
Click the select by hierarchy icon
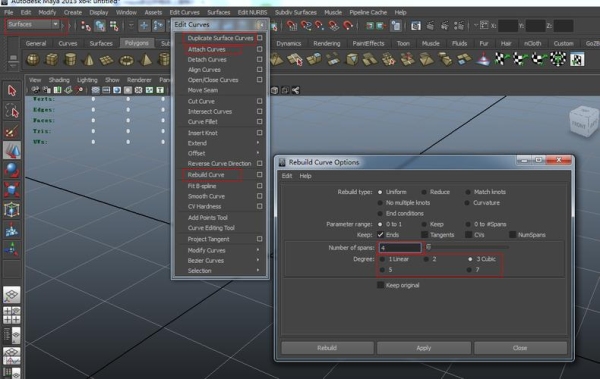pos(86,26)
